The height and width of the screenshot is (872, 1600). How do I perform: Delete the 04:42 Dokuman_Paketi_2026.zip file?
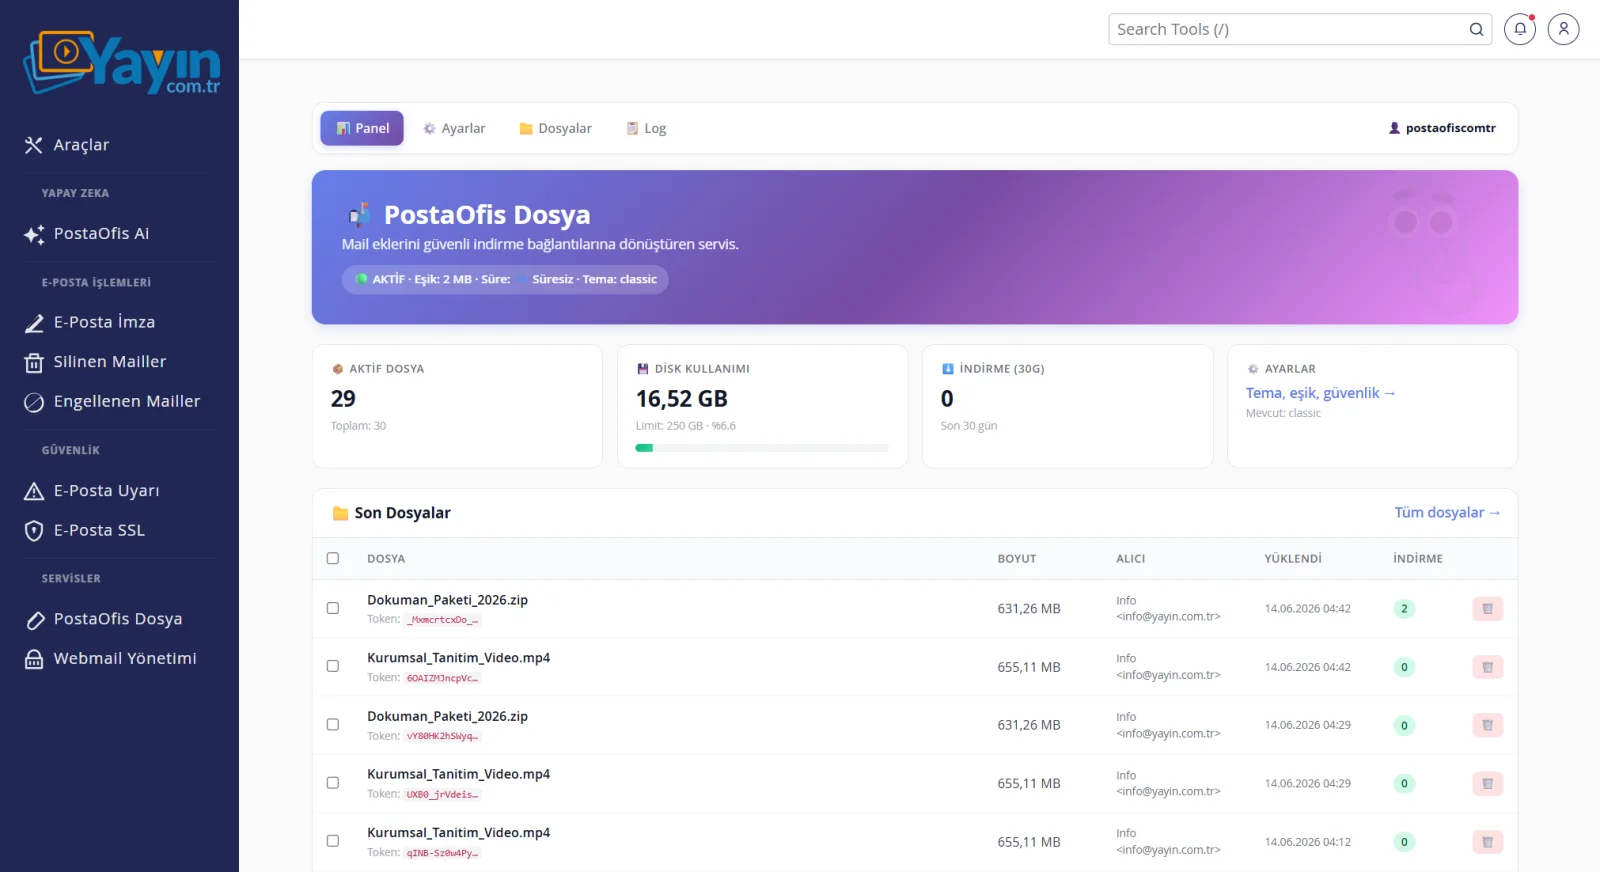click(1487, 609)
